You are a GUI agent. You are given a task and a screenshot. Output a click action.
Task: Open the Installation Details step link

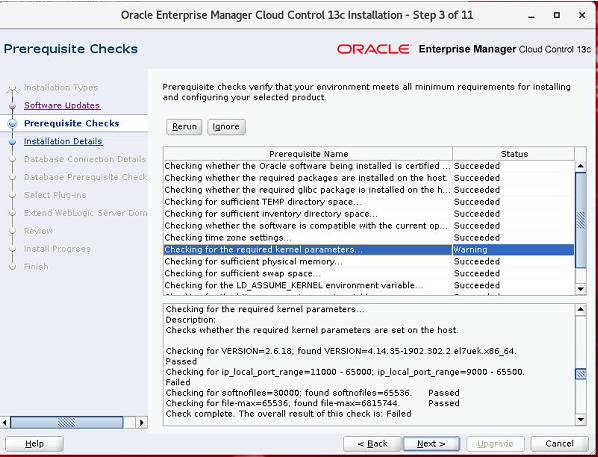click(x=63, y=142)
